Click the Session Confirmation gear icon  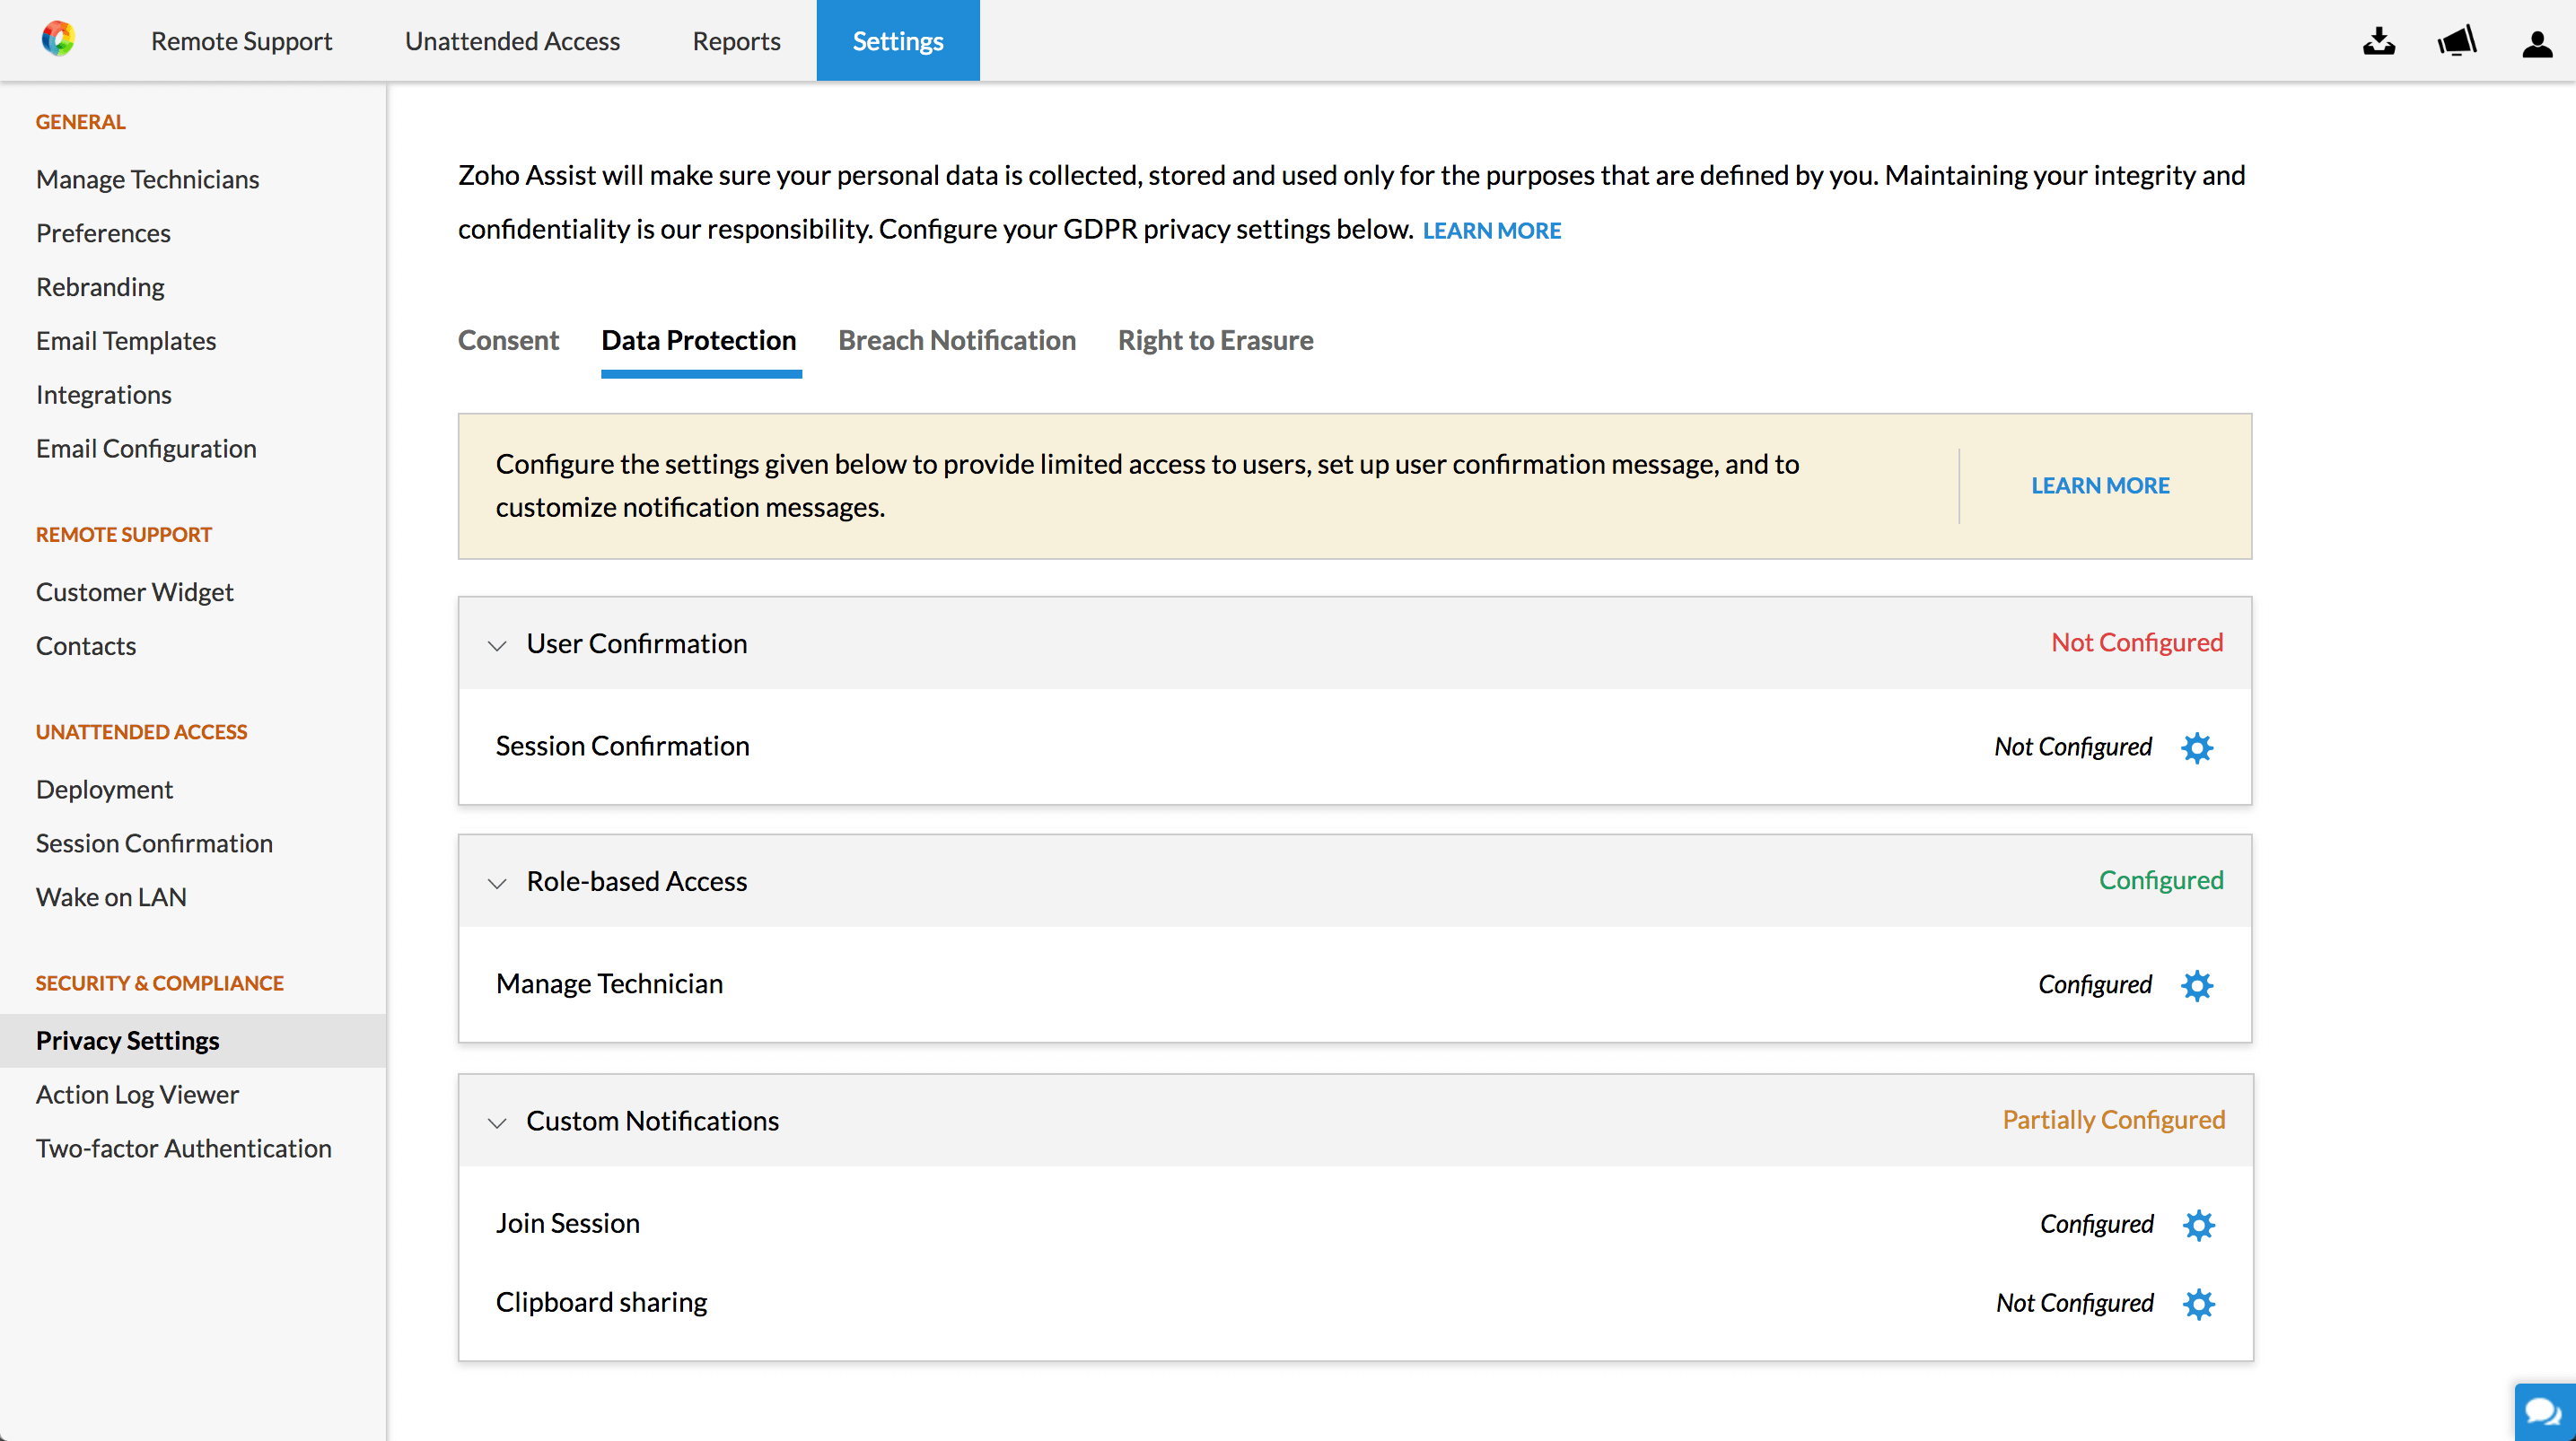(x=2197, y=748)
